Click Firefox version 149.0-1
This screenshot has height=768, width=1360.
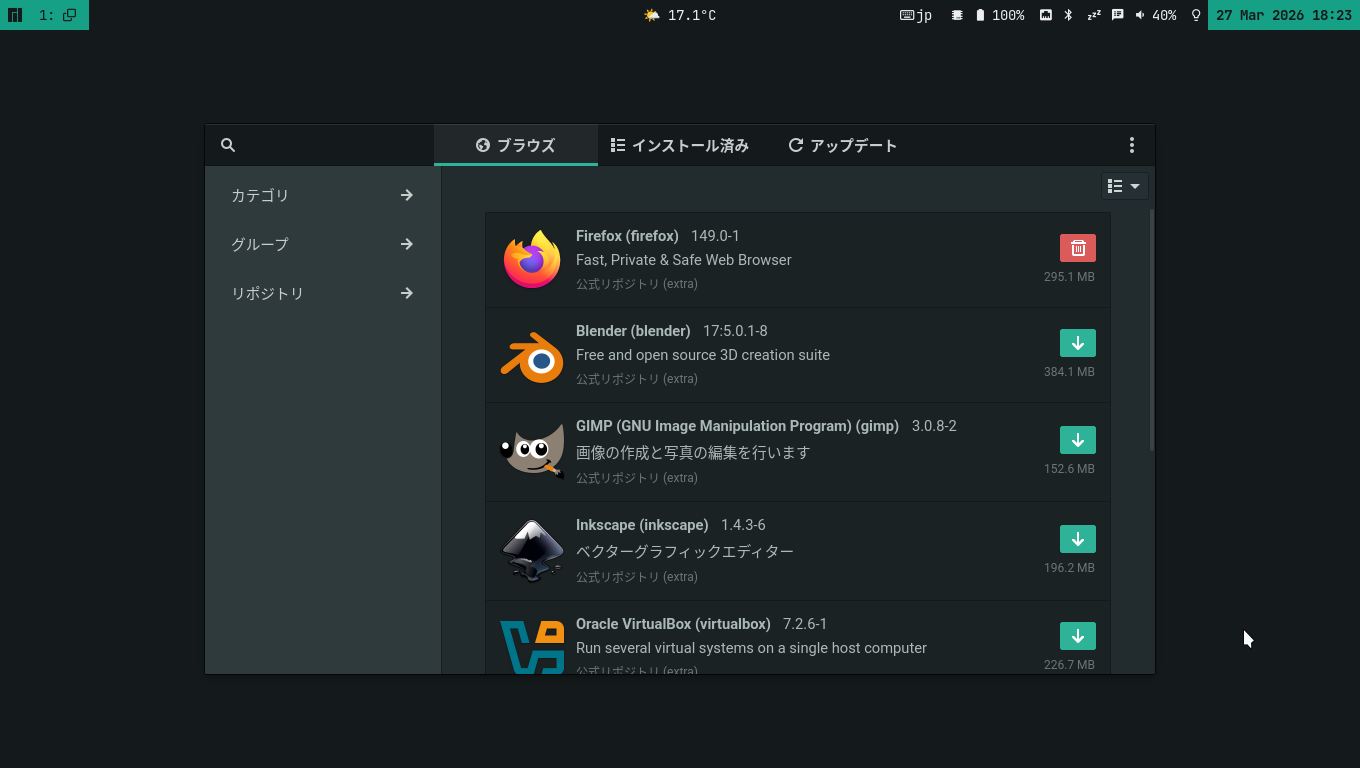715,236
